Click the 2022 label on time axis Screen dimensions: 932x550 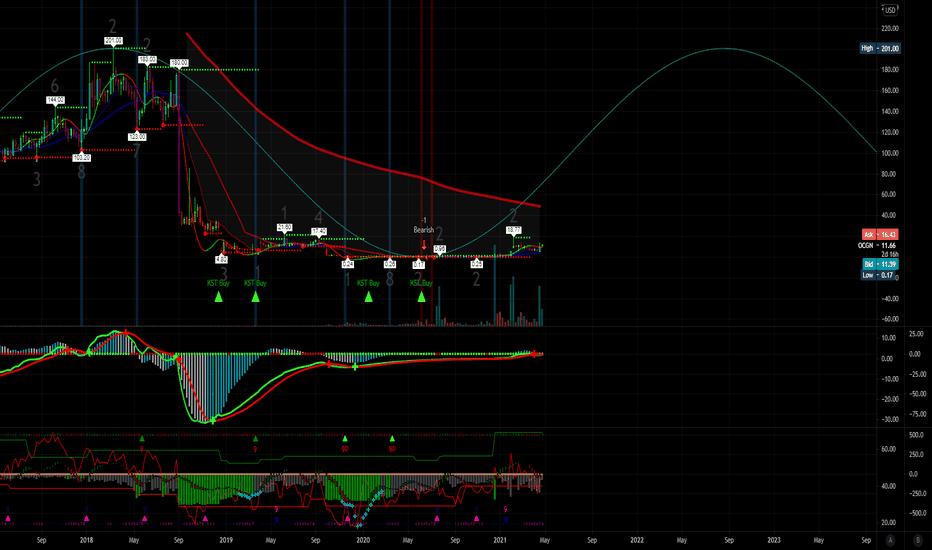point(637,540)
